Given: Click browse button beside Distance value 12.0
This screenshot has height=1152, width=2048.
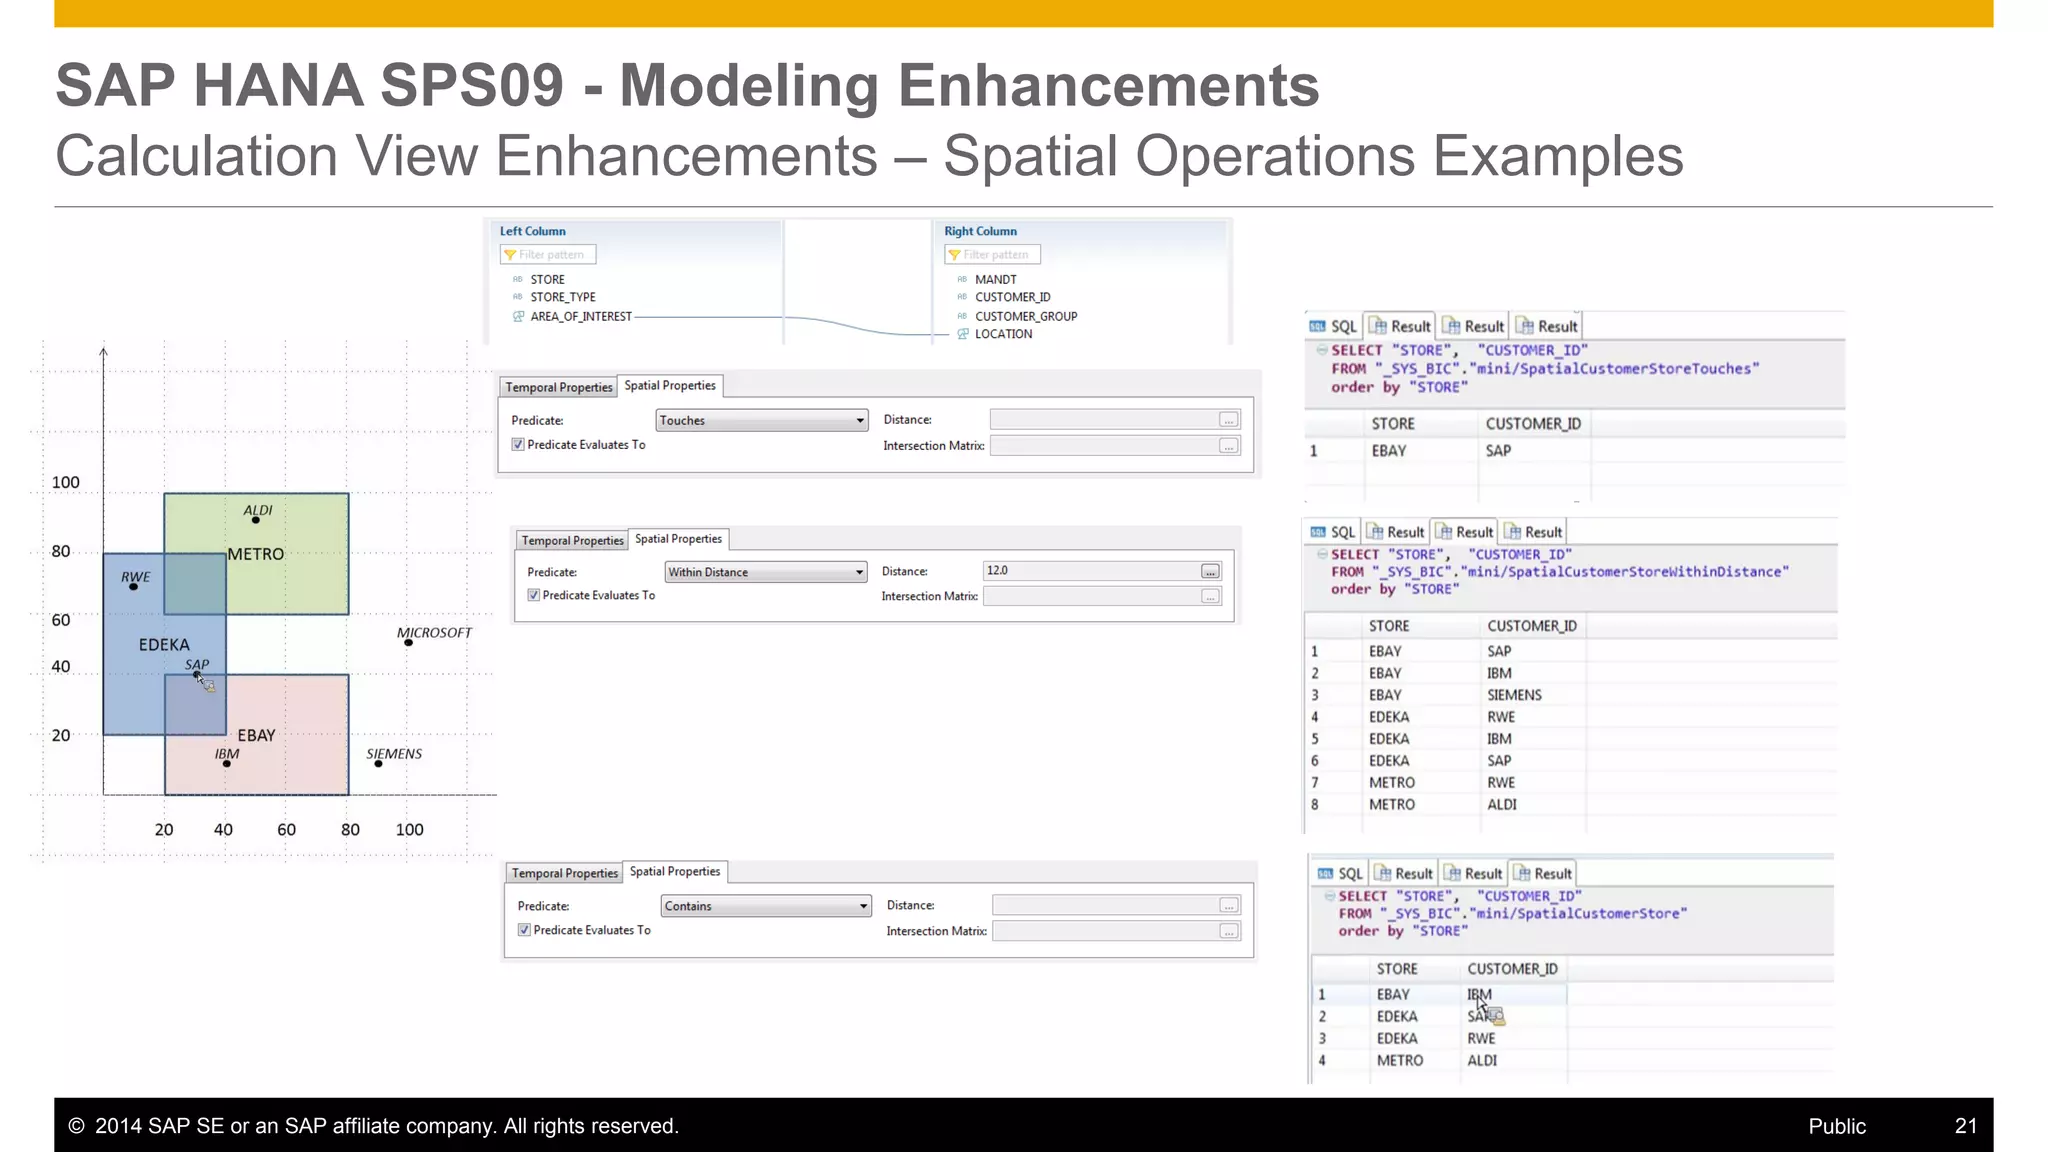Looking at the screenshot, I should click(1210, 571).
